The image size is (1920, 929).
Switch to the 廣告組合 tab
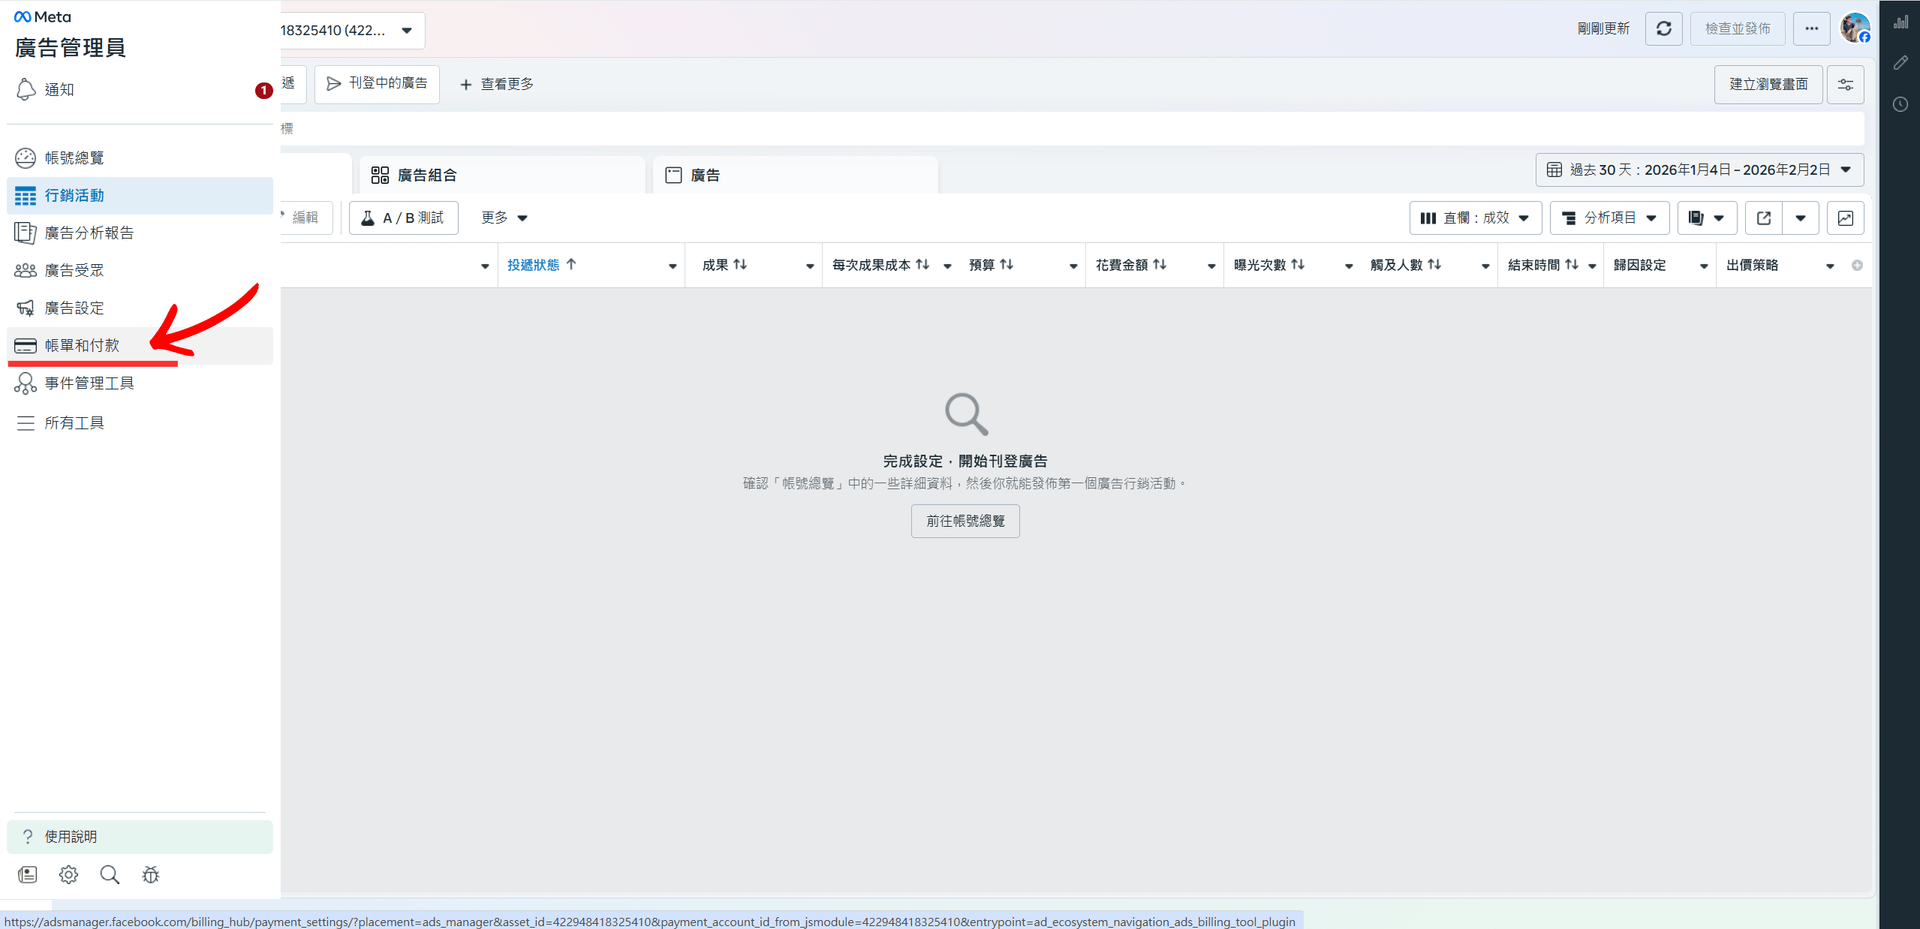(427, 175)
